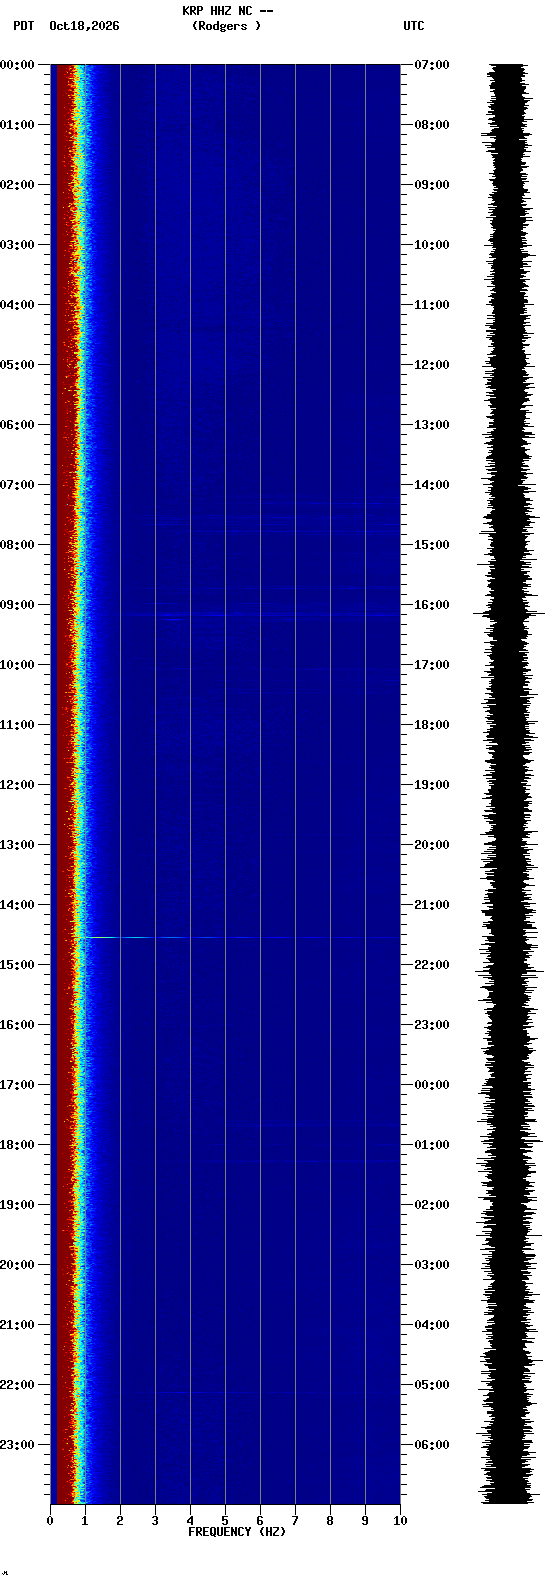Viewport: 552px width, 1584px height.
Task: Click the UTC '02:00' time label
Action: 432,1205
